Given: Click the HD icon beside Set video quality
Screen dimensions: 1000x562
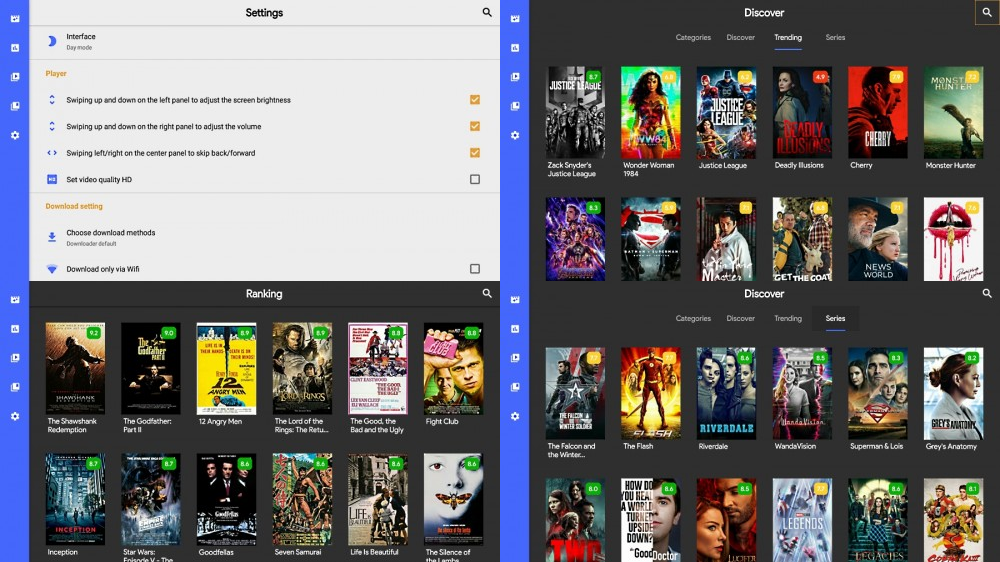Looking at the screenshot, I should pos(52,179).
